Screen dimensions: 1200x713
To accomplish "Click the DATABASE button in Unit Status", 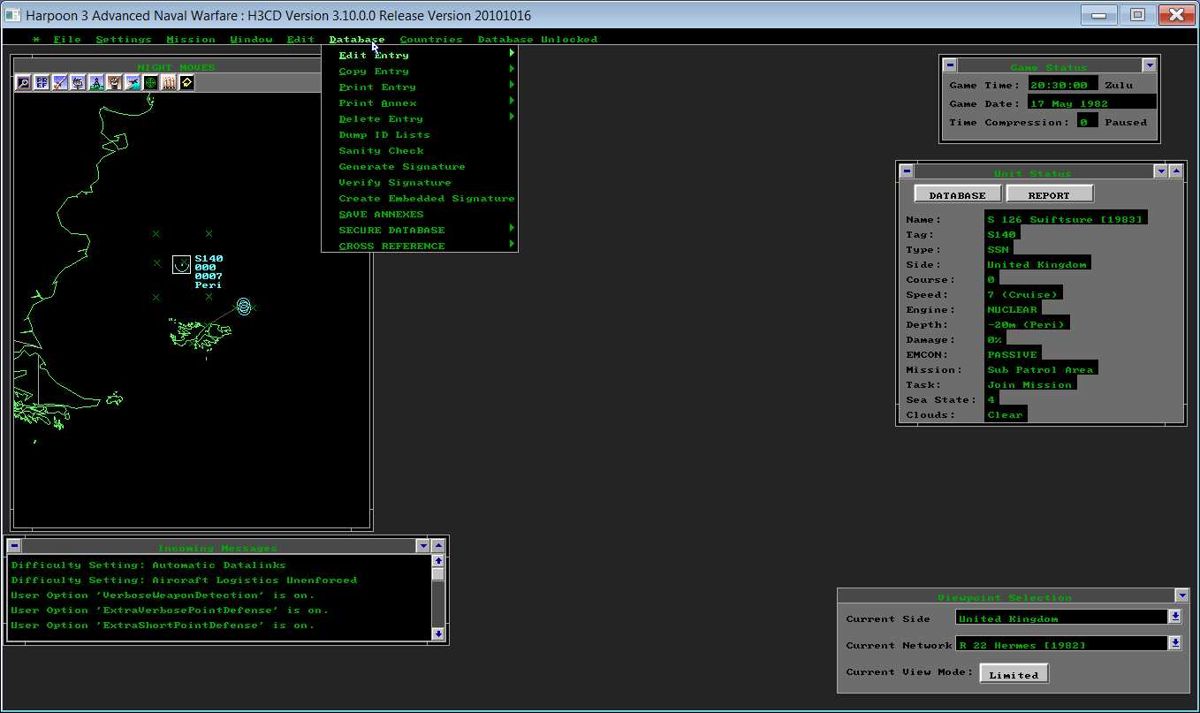I will click(958, 195).
